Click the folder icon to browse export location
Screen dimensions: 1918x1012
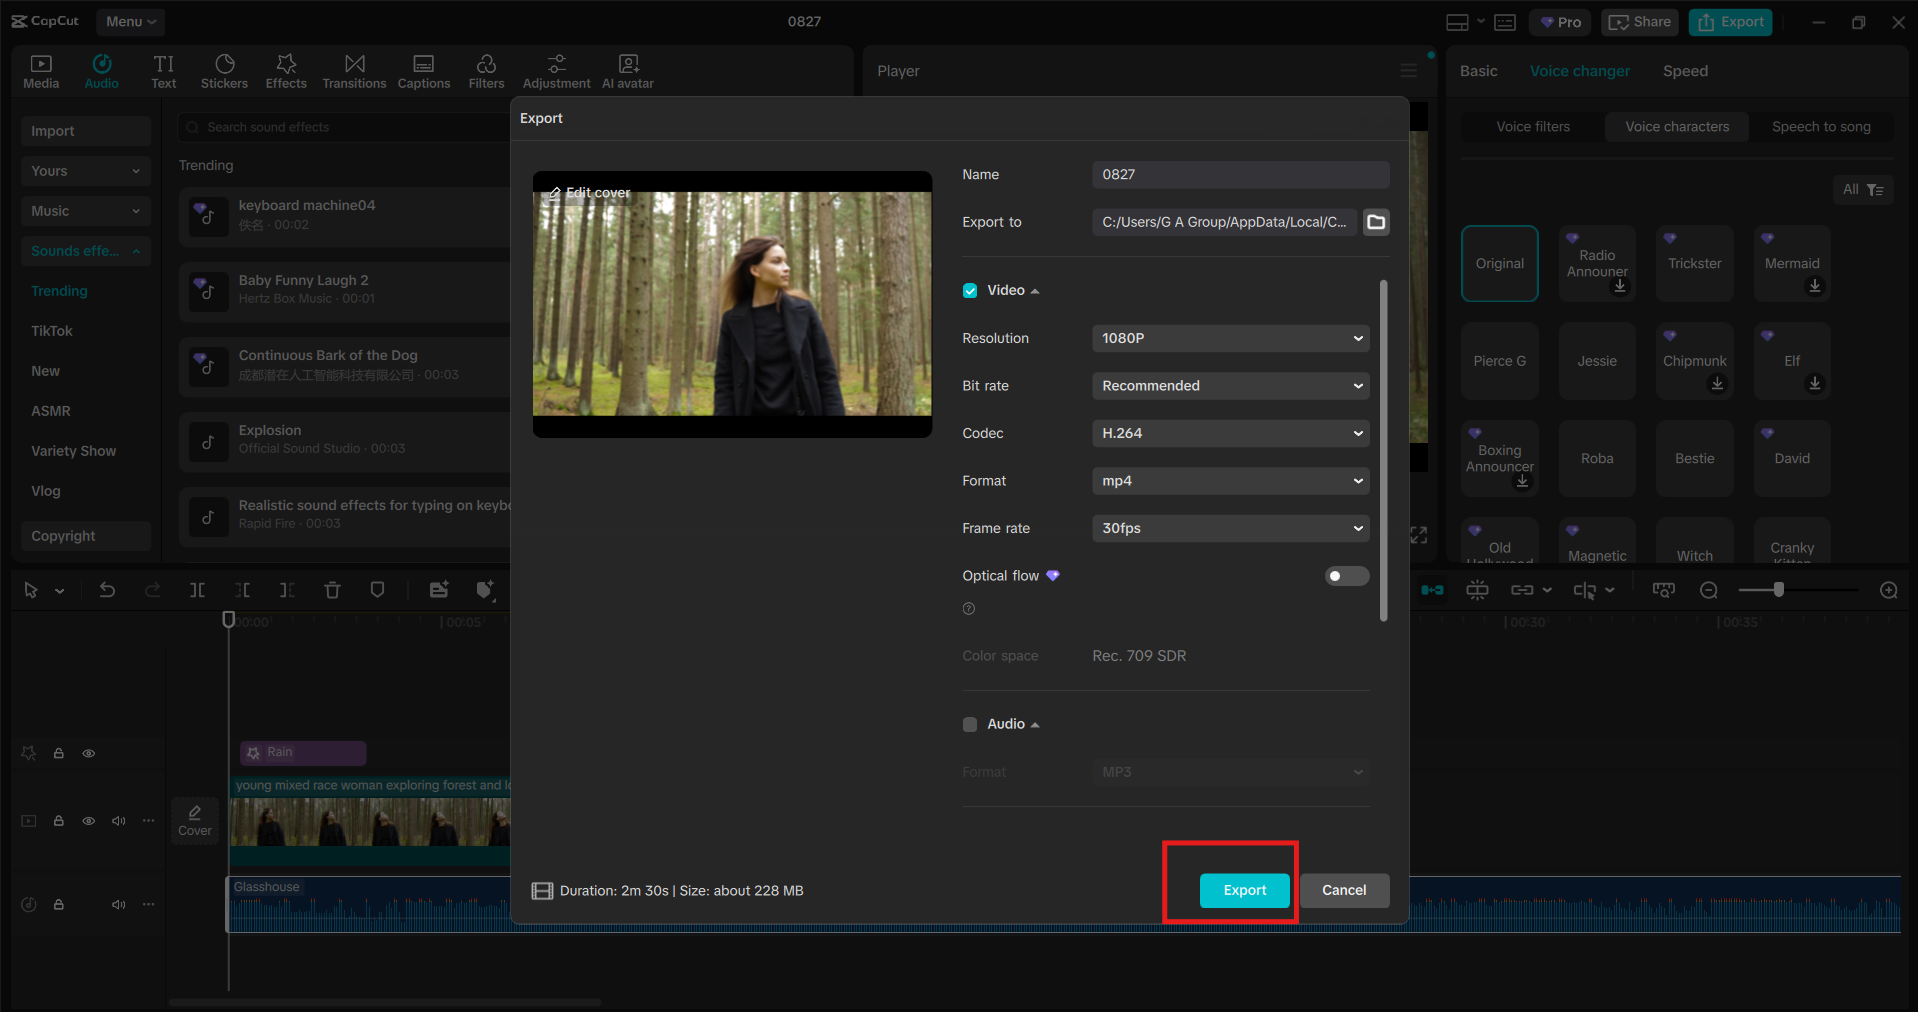[x=1376, y=222]
